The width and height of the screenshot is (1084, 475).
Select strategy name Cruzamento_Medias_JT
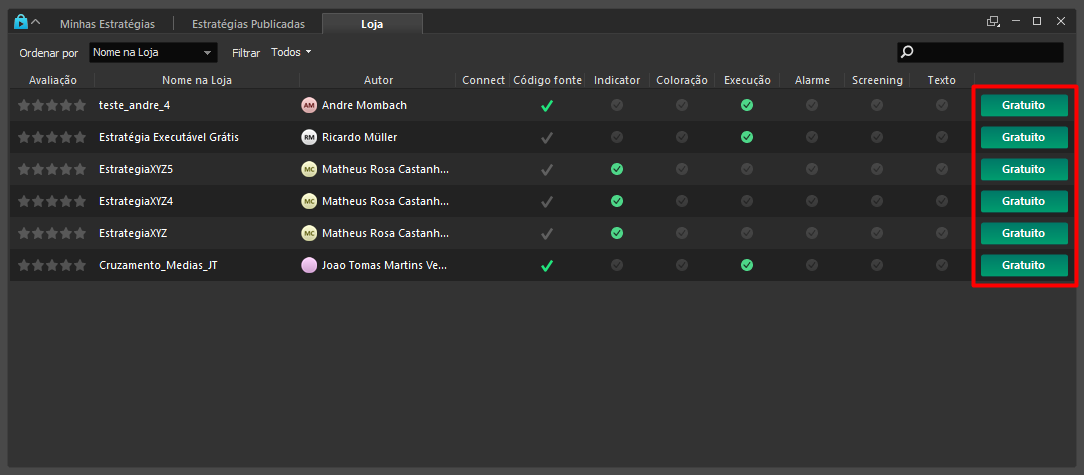(158, 265)
